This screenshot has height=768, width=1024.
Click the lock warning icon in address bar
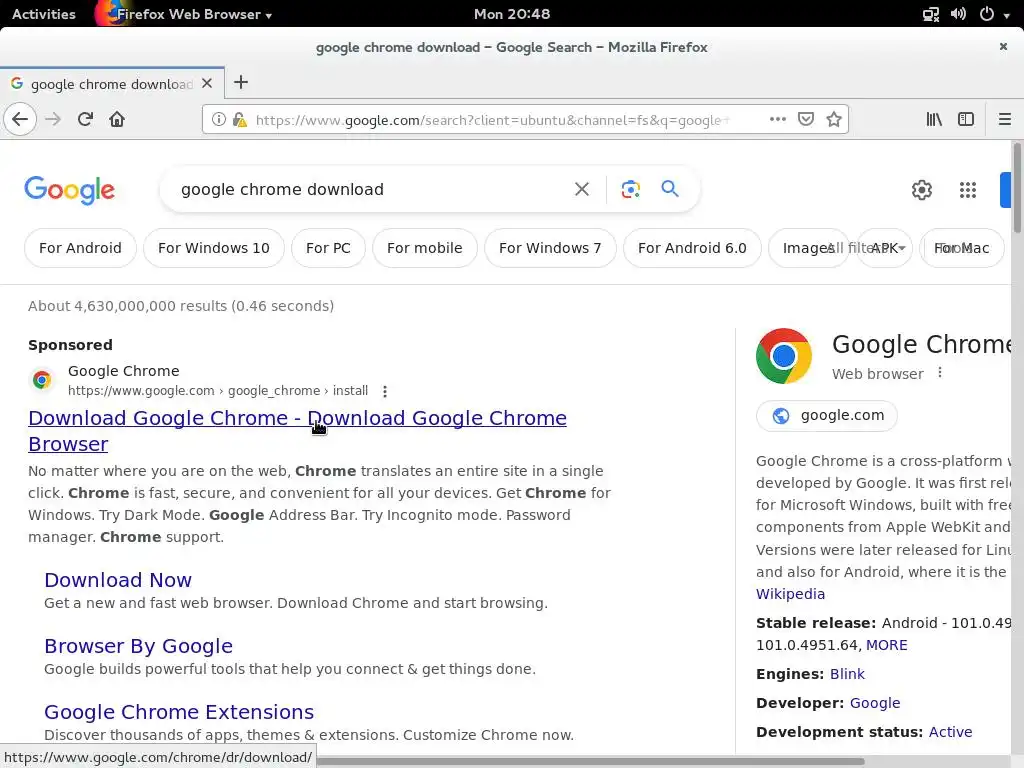[240, 120]
